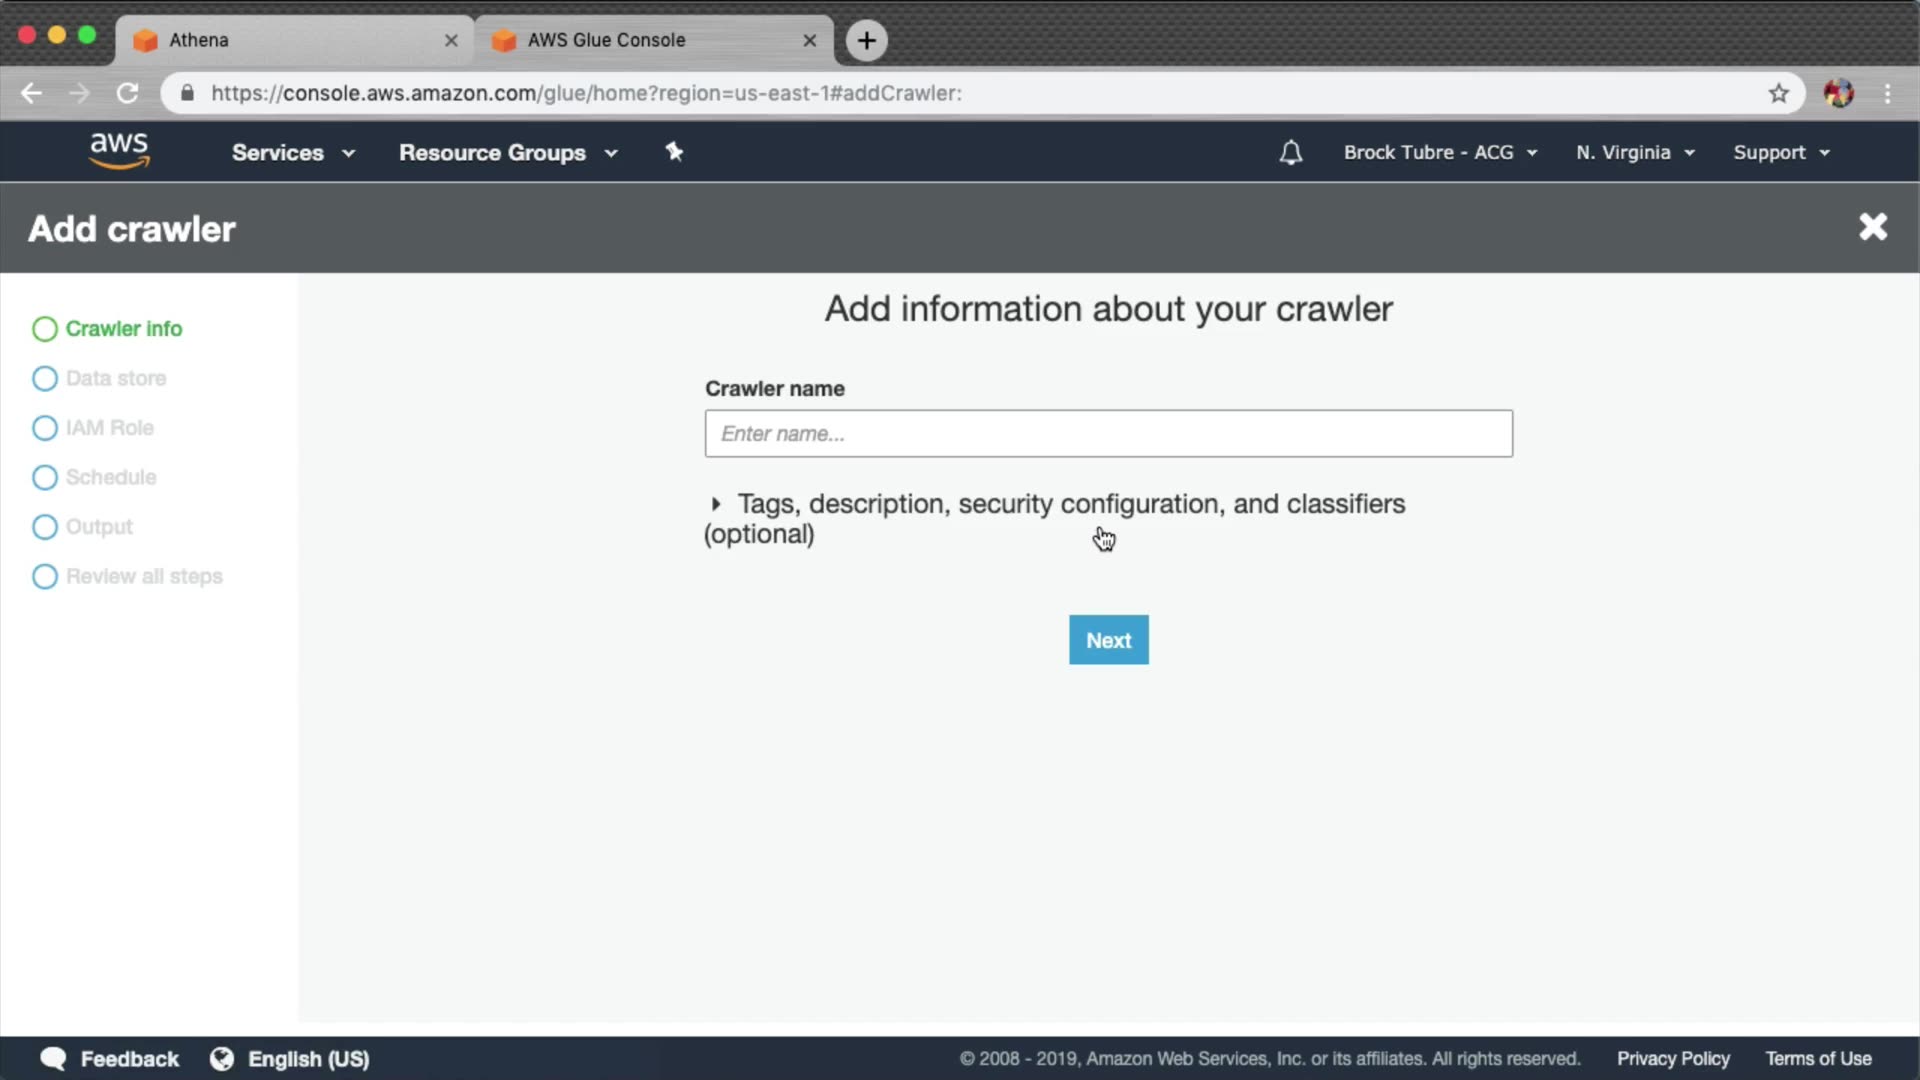This screenshot has height=1080, width=1920.
Task: Open the Brock Tubre - ACG account dropdown
Action: pyautogui.click(x=1439, y=152)
